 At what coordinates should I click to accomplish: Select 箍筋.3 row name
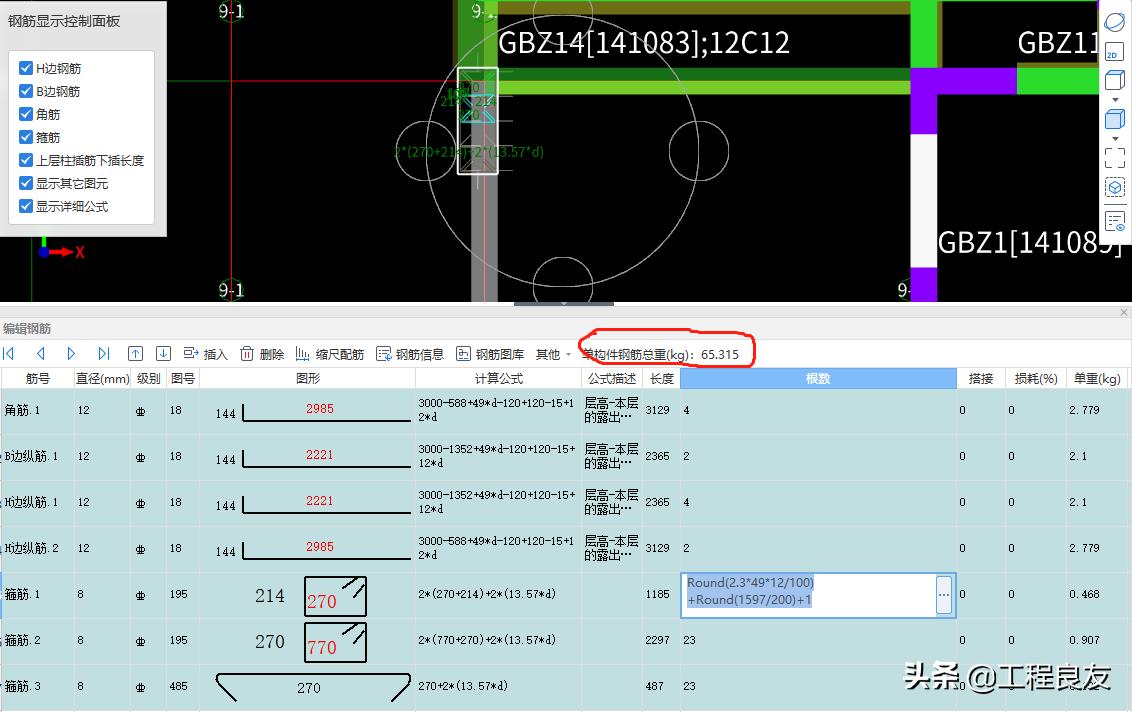click(x=23, y=686)
